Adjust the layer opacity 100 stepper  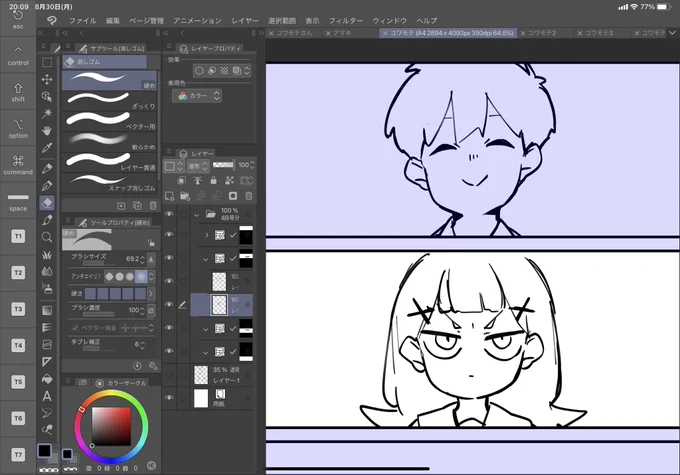[252, 165]
